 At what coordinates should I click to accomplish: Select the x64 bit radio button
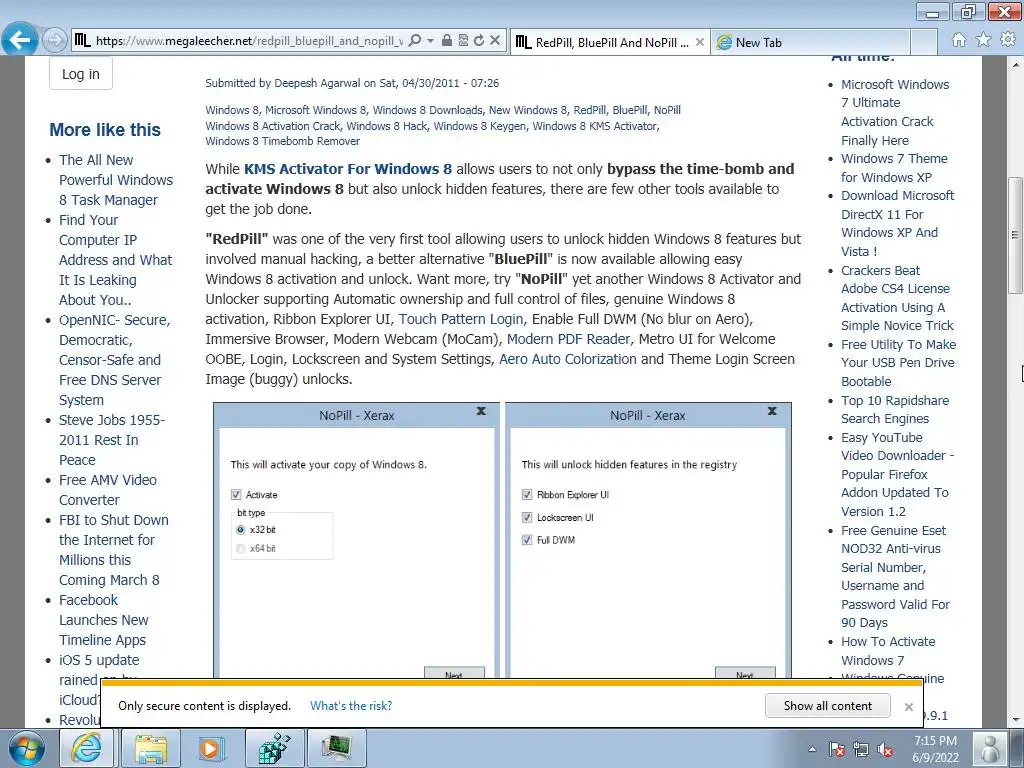tap(240, 549)
